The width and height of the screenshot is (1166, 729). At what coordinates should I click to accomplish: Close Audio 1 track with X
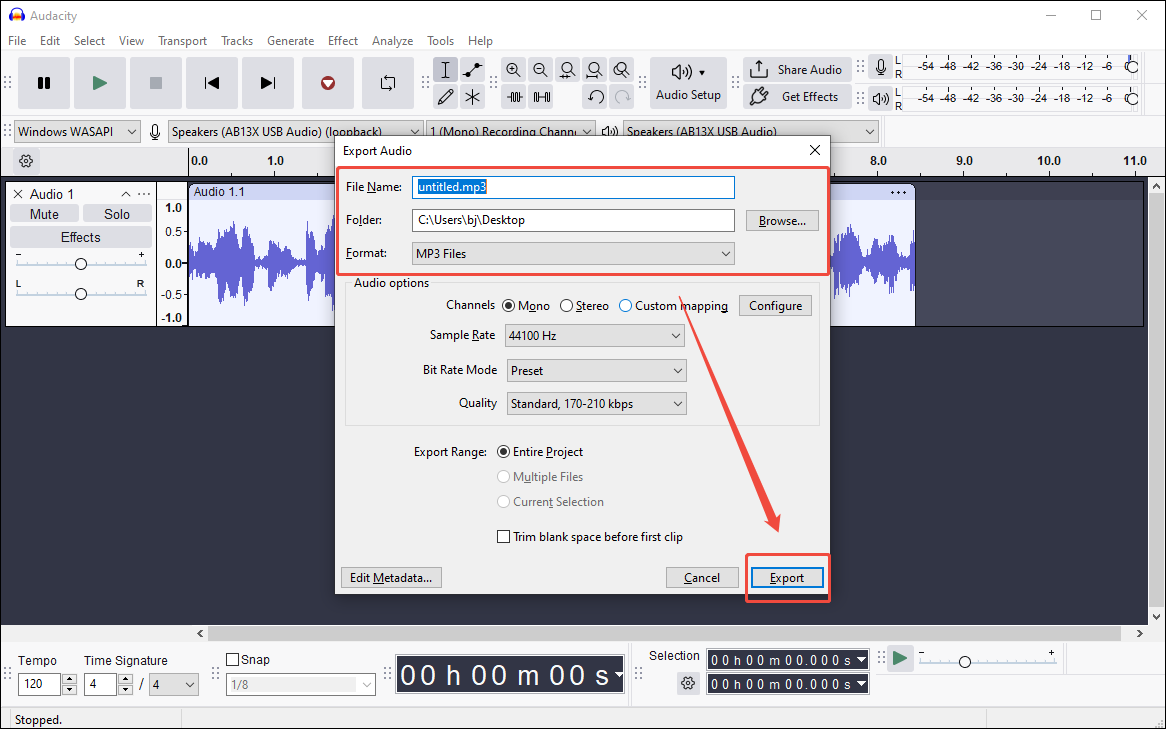tap(19, 194)
